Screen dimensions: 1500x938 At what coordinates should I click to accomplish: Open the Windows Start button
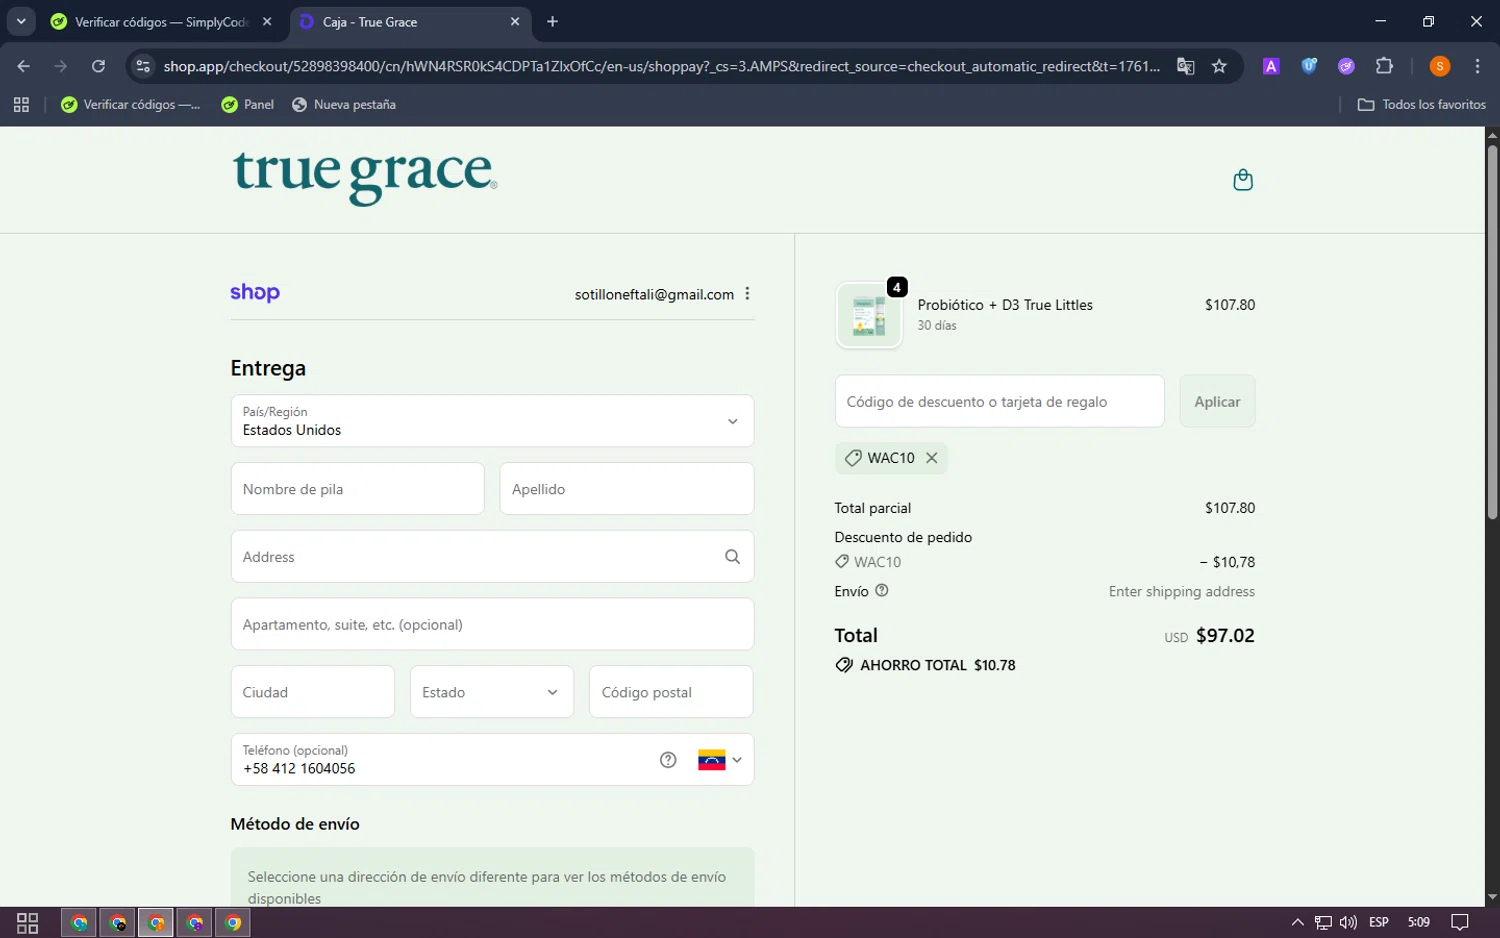click(28, 922)
